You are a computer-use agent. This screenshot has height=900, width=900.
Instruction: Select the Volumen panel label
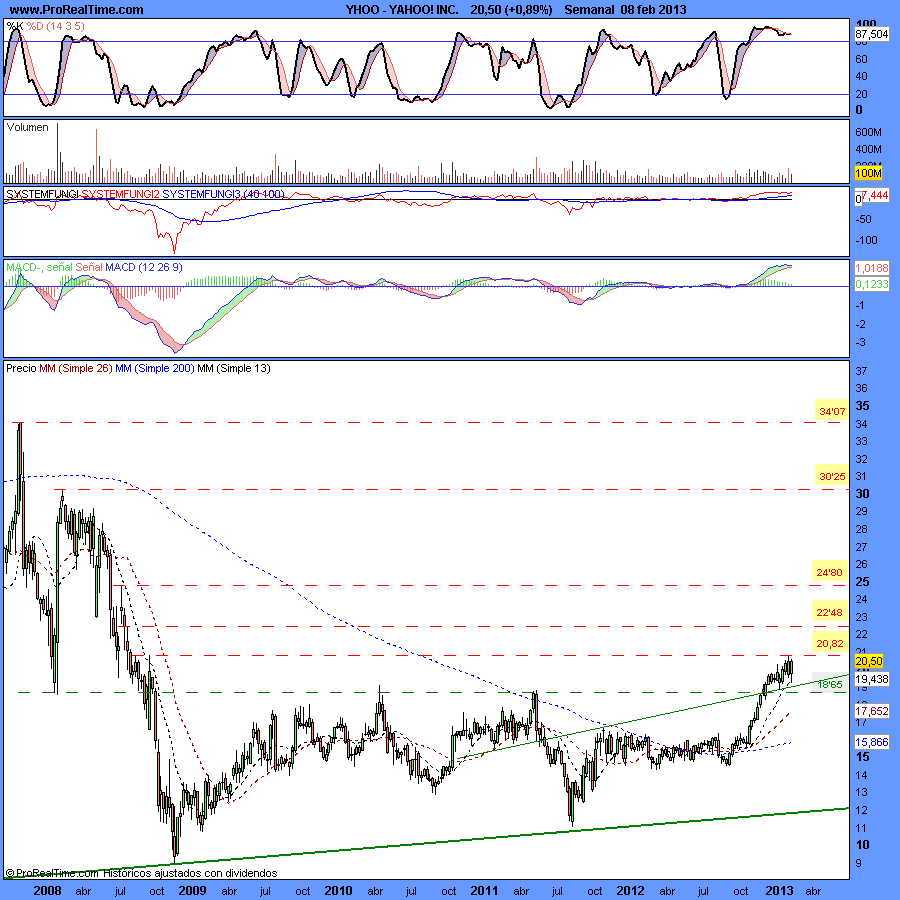click(28, 127)
